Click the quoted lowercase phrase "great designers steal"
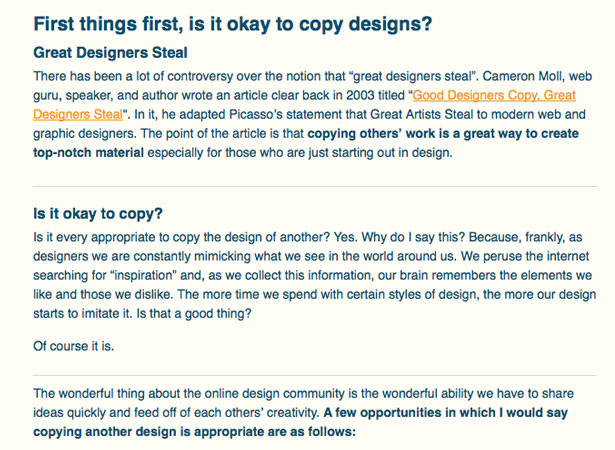615x450 pixels. pyautogui.click(x=412, y=76)
